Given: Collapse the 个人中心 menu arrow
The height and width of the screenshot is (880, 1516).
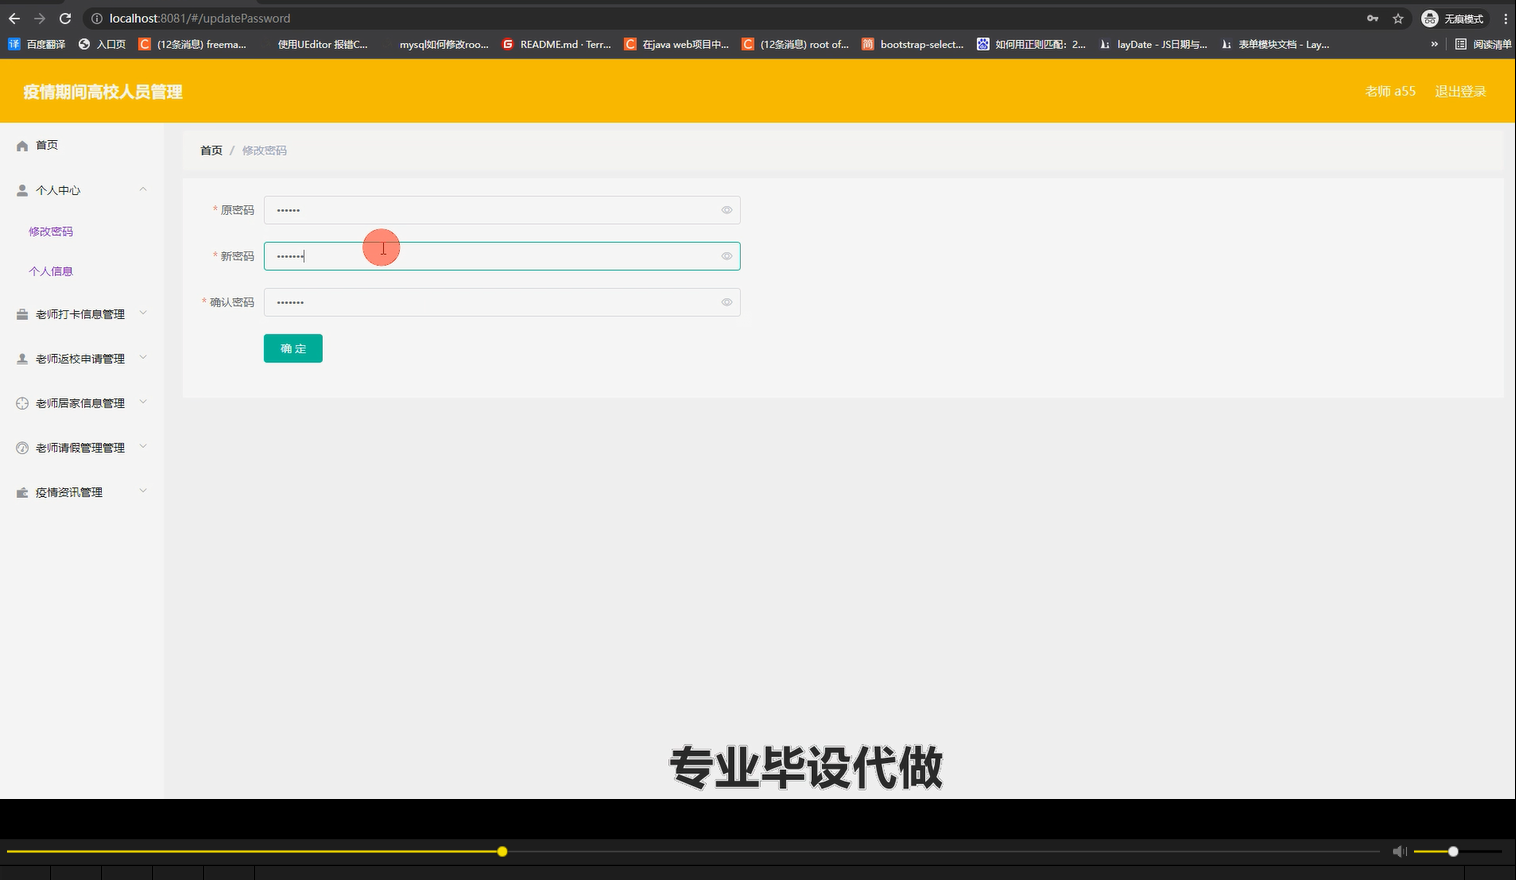Looking at the screenshot, I should (143, 189).
